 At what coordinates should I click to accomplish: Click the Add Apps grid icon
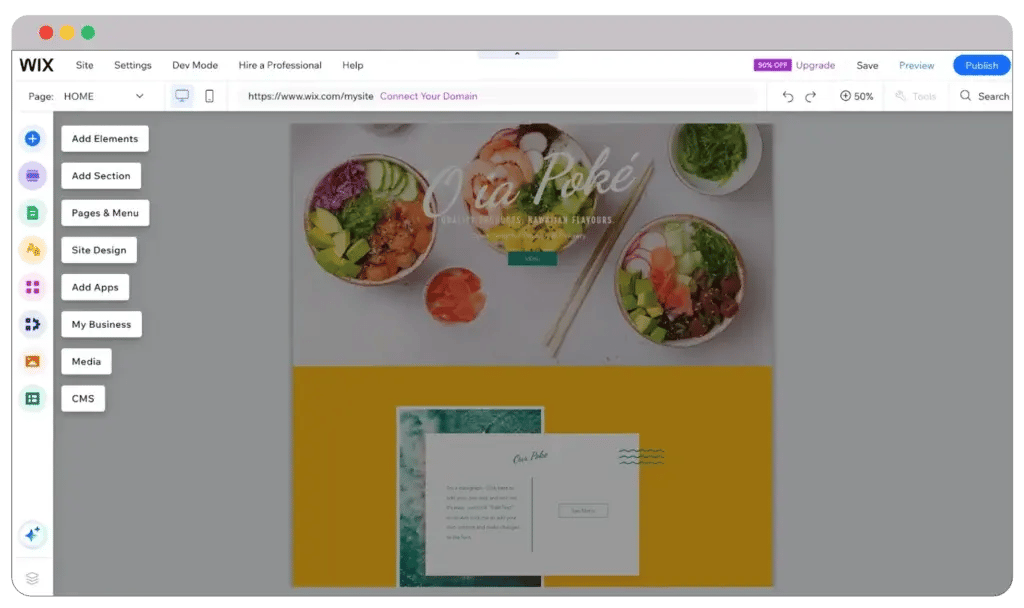click(x=32, y=287)
